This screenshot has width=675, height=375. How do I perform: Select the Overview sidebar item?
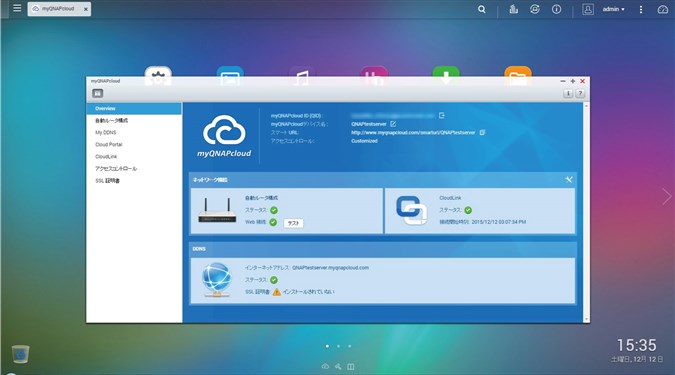[134, 108]
